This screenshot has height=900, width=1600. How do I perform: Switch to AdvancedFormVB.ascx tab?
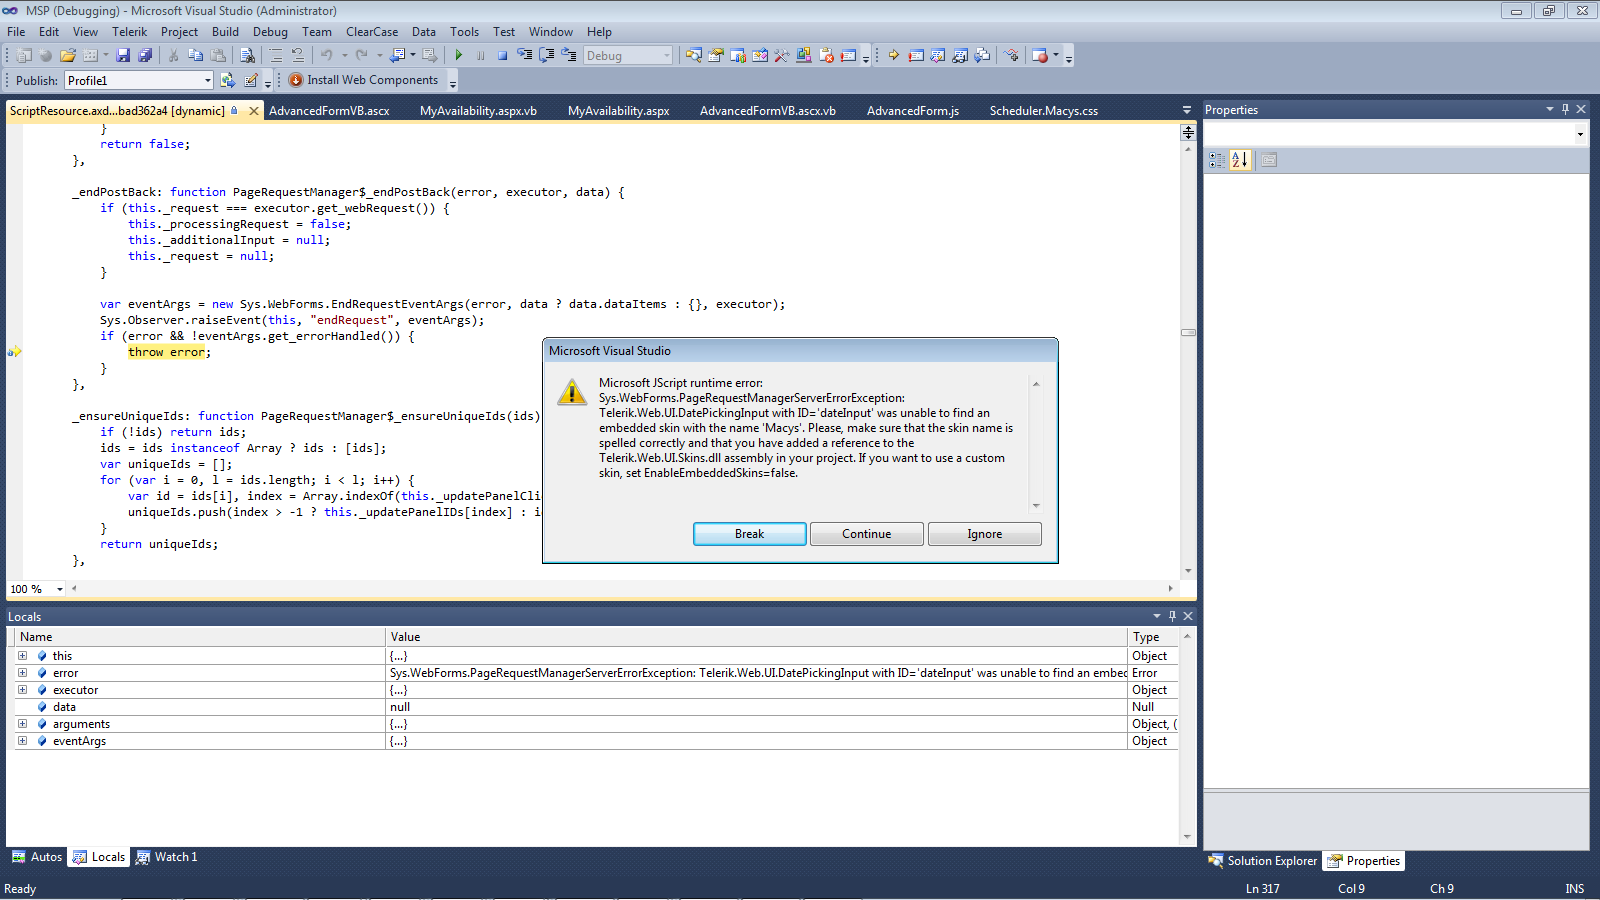click(x=329, y=111)
